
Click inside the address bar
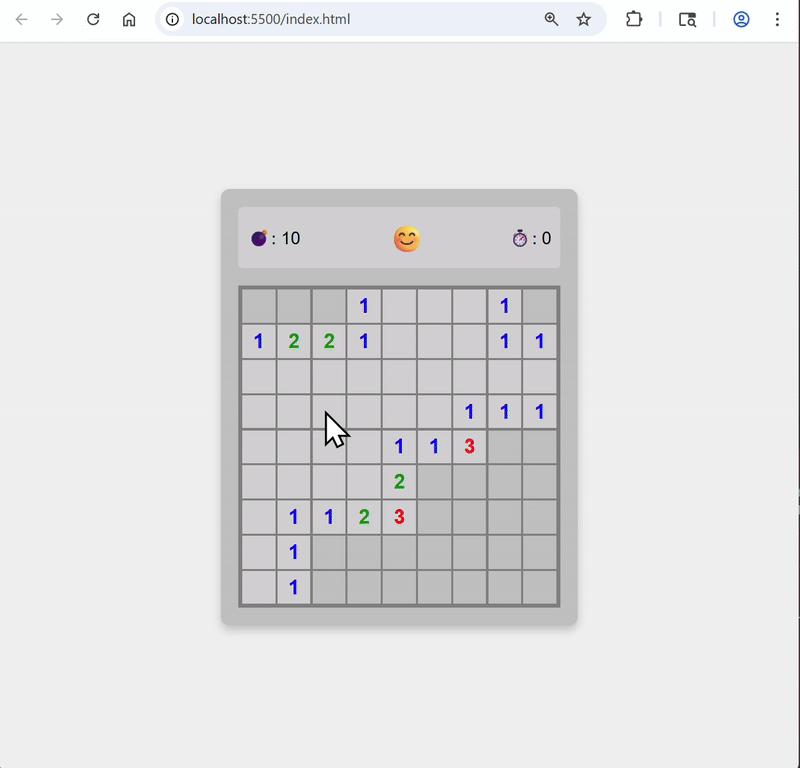click(x=300, y=19)
